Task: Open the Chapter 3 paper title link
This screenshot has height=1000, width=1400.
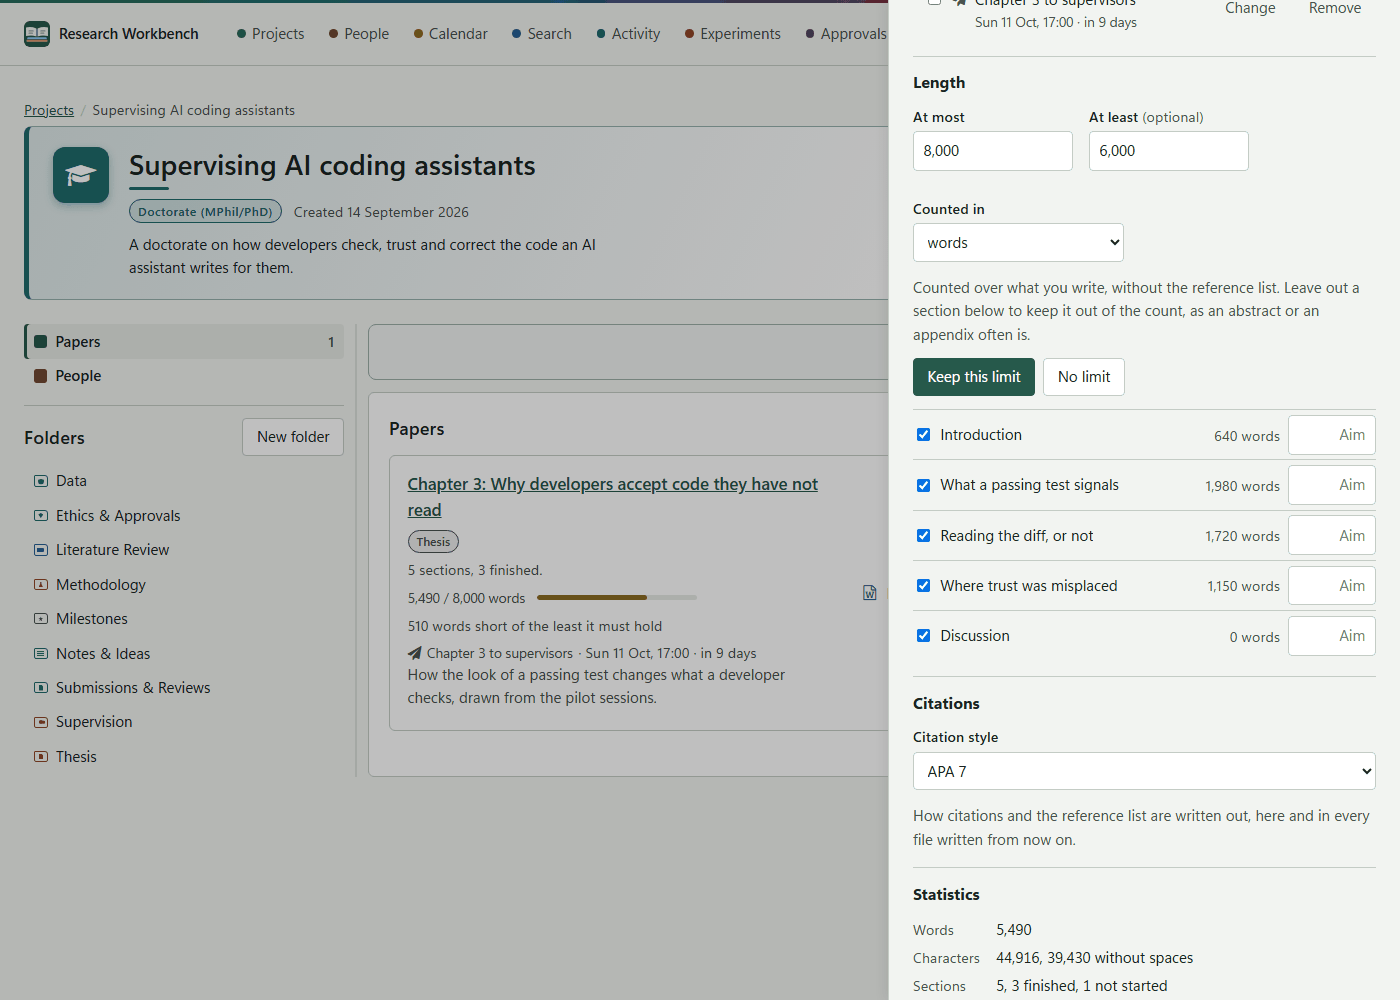Action: tap(612, 497)
